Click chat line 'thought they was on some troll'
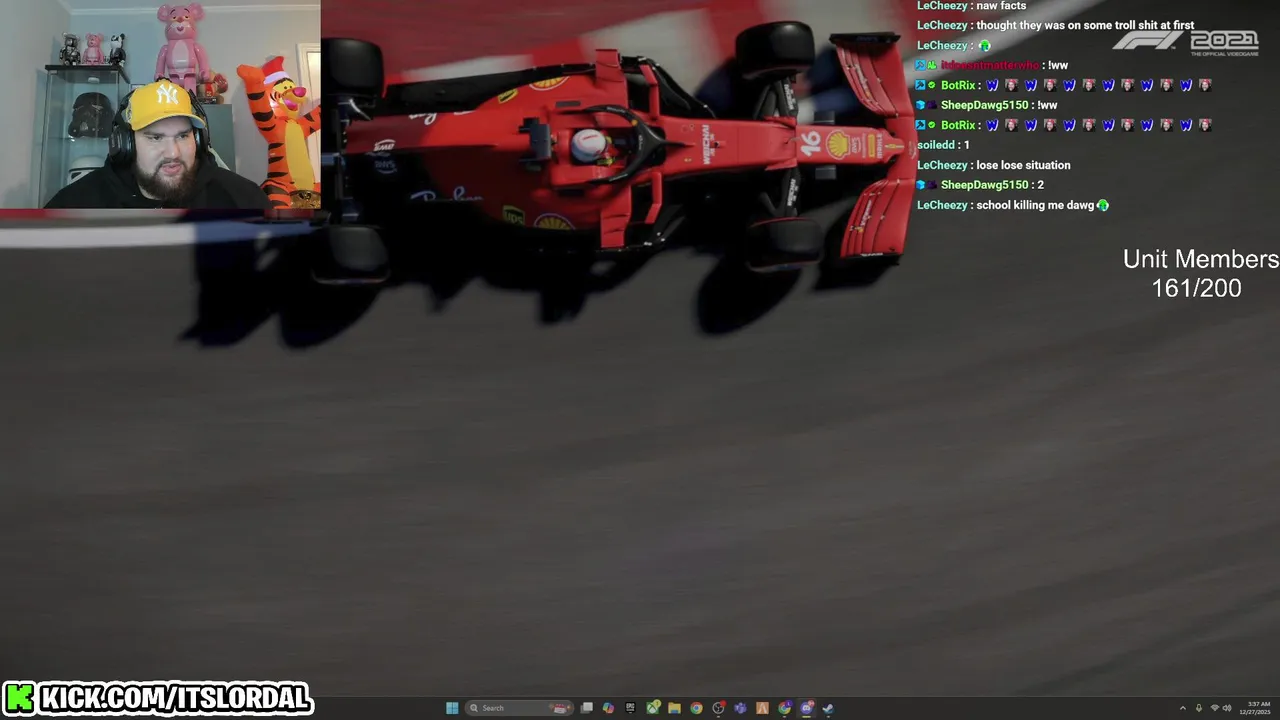The image size is (1280, 720). click(x=1085, y=25)
